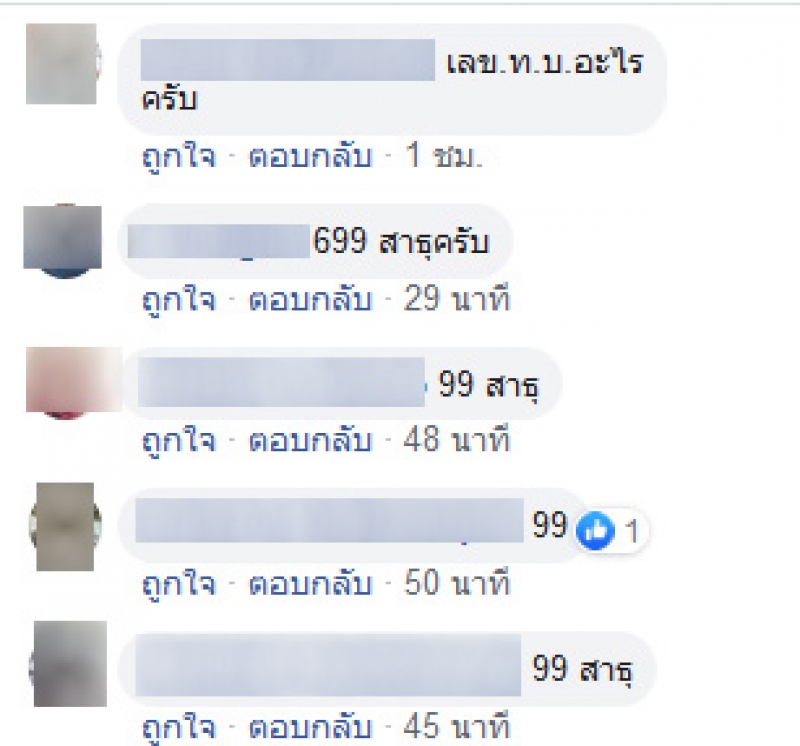Click ตอบกลับ on the 48 นาที comment
Screen dimensions: 800x746
310,440
